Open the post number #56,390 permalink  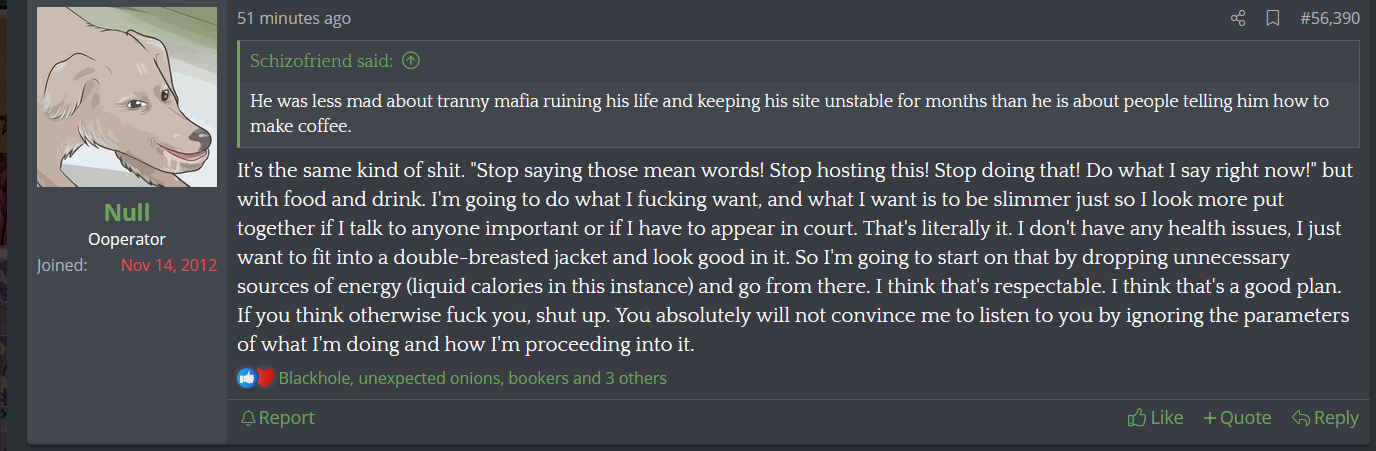point(1328,18)
